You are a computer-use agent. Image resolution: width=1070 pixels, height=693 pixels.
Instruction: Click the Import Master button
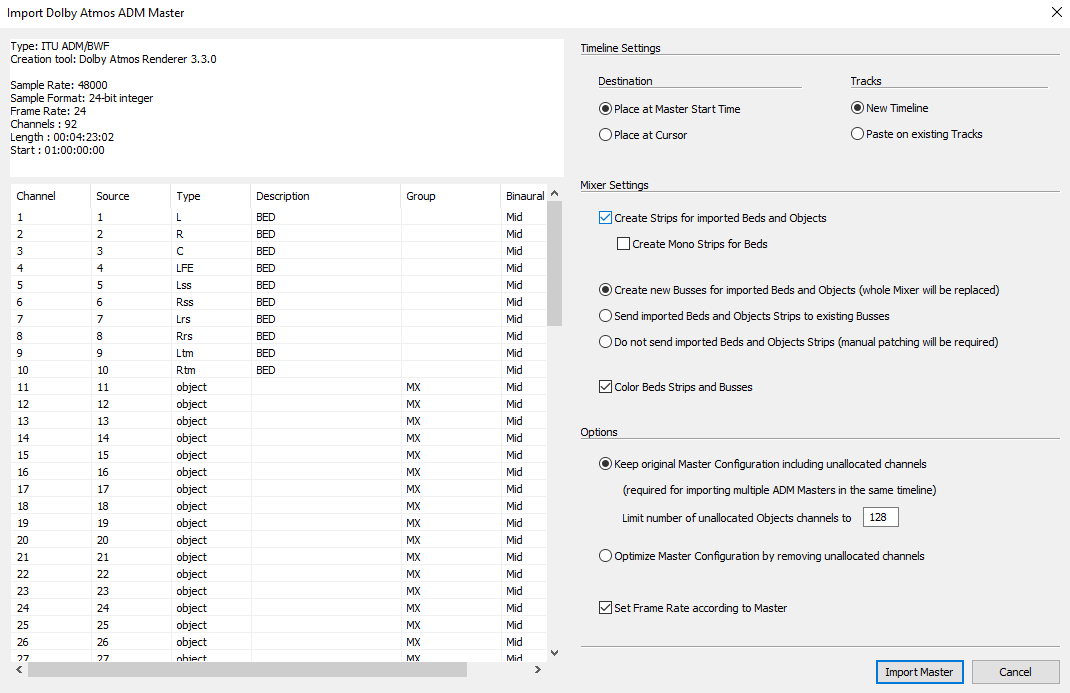[919, 672]
